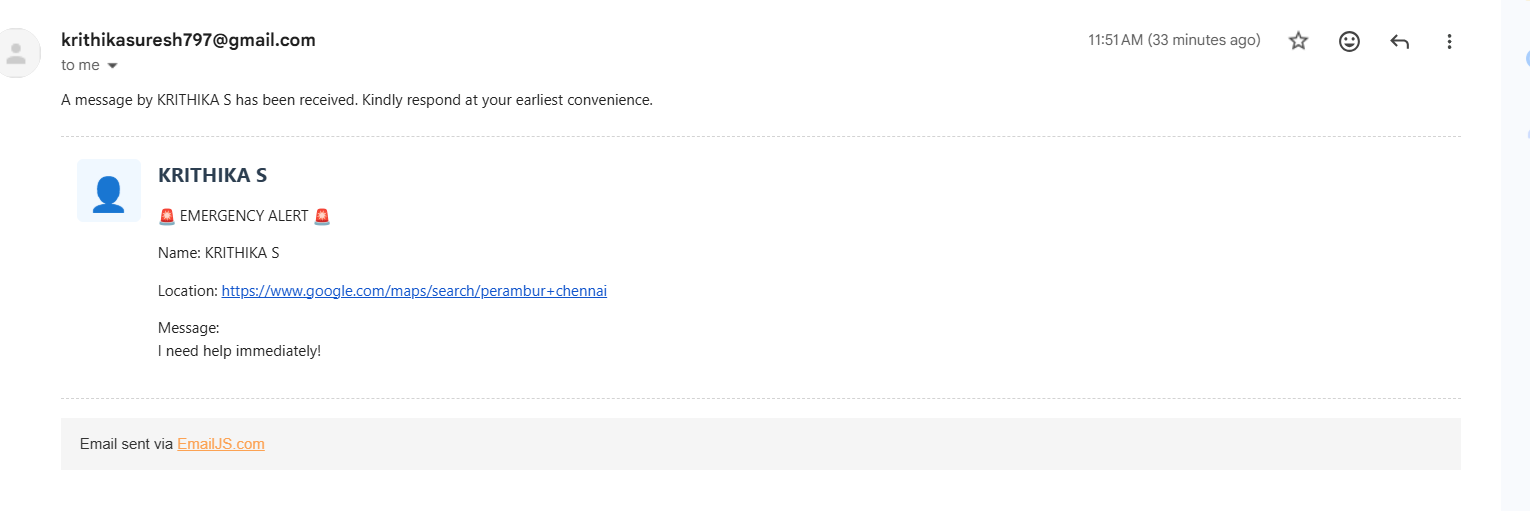Add an emoji reaction to the email
The image size is (1530, 511).
[1349, 41]
